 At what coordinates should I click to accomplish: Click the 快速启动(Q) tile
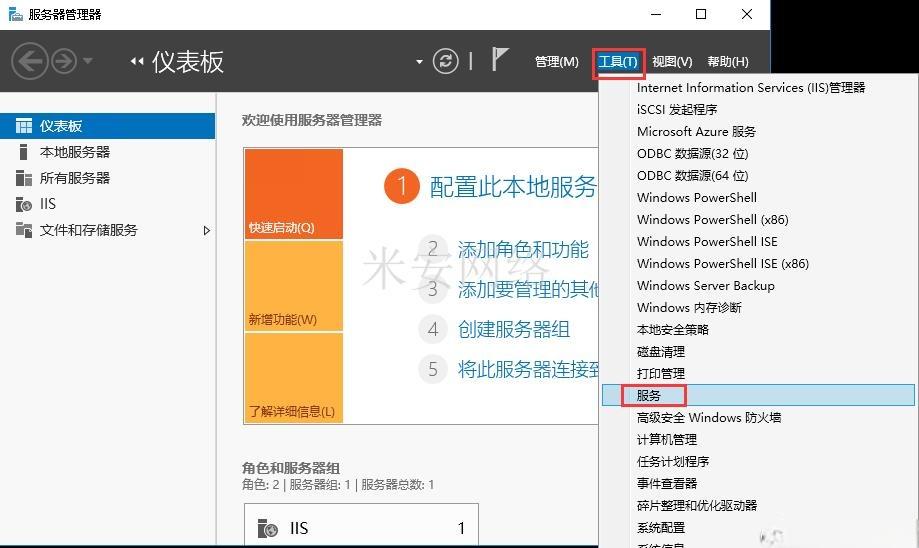(294, 194)
